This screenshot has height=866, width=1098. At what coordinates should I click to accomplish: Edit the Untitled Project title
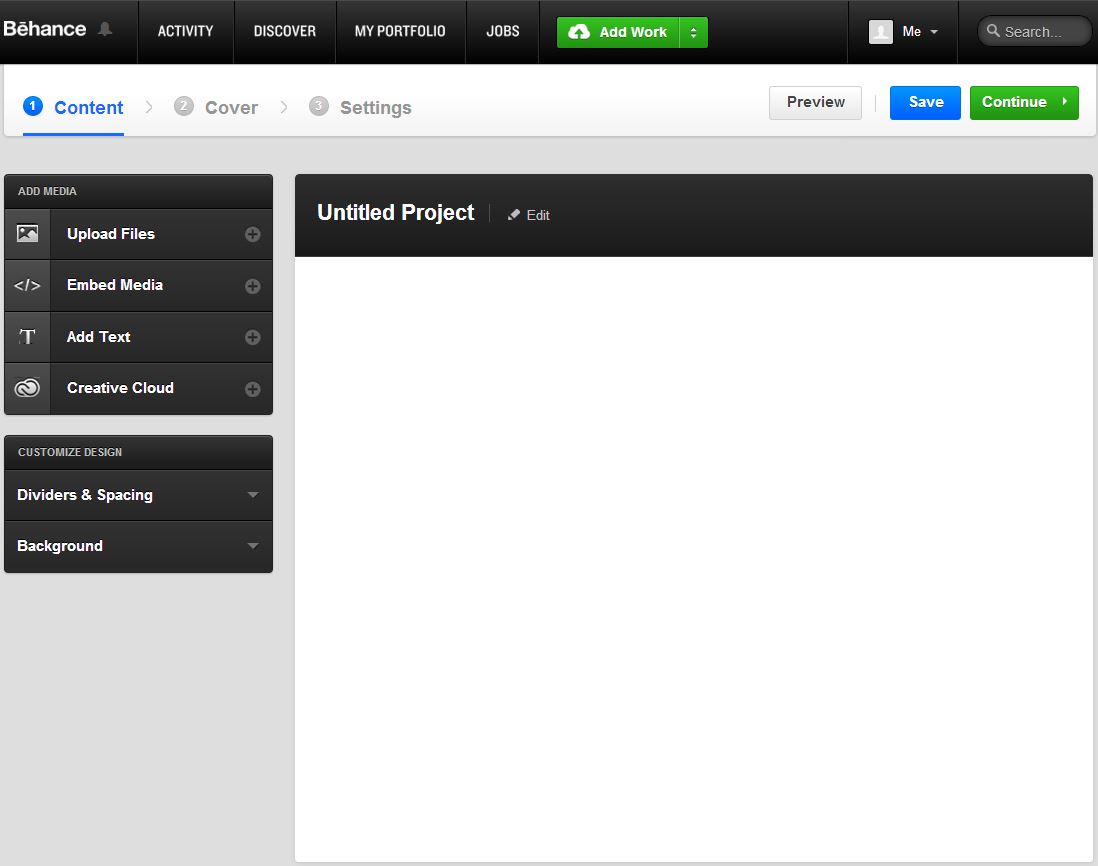[x=529, y=215]
